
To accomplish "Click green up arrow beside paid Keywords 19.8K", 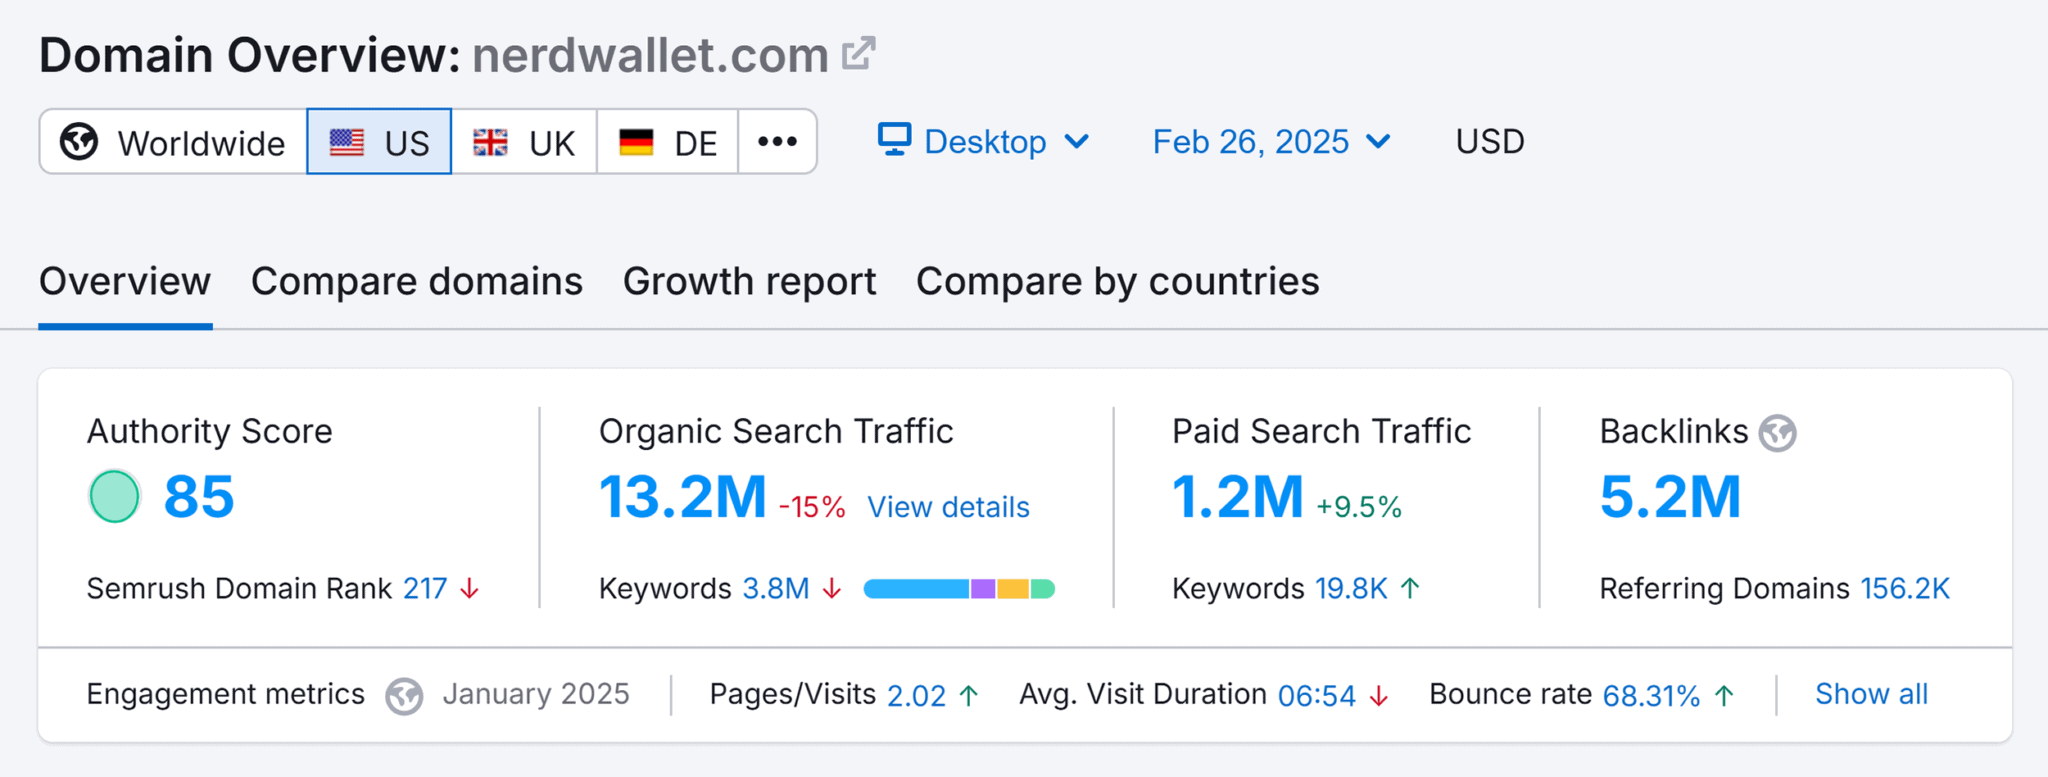I will click(1410, 588).
